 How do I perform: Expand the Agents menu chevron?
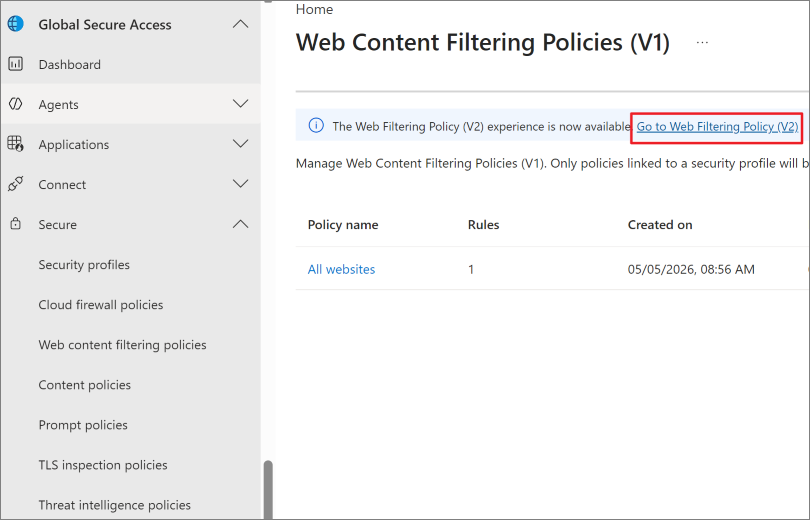(x=240, y=104)
